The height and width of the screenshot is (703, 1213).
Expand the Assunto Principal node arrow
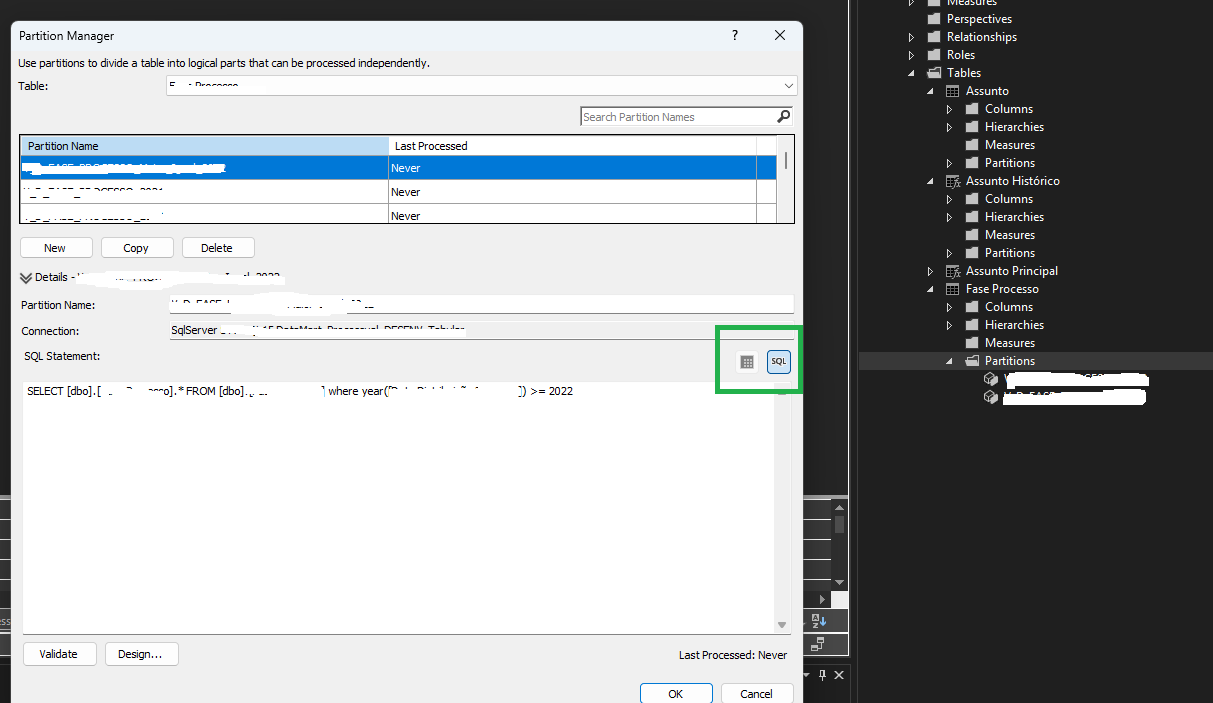(x=930, y=271)
